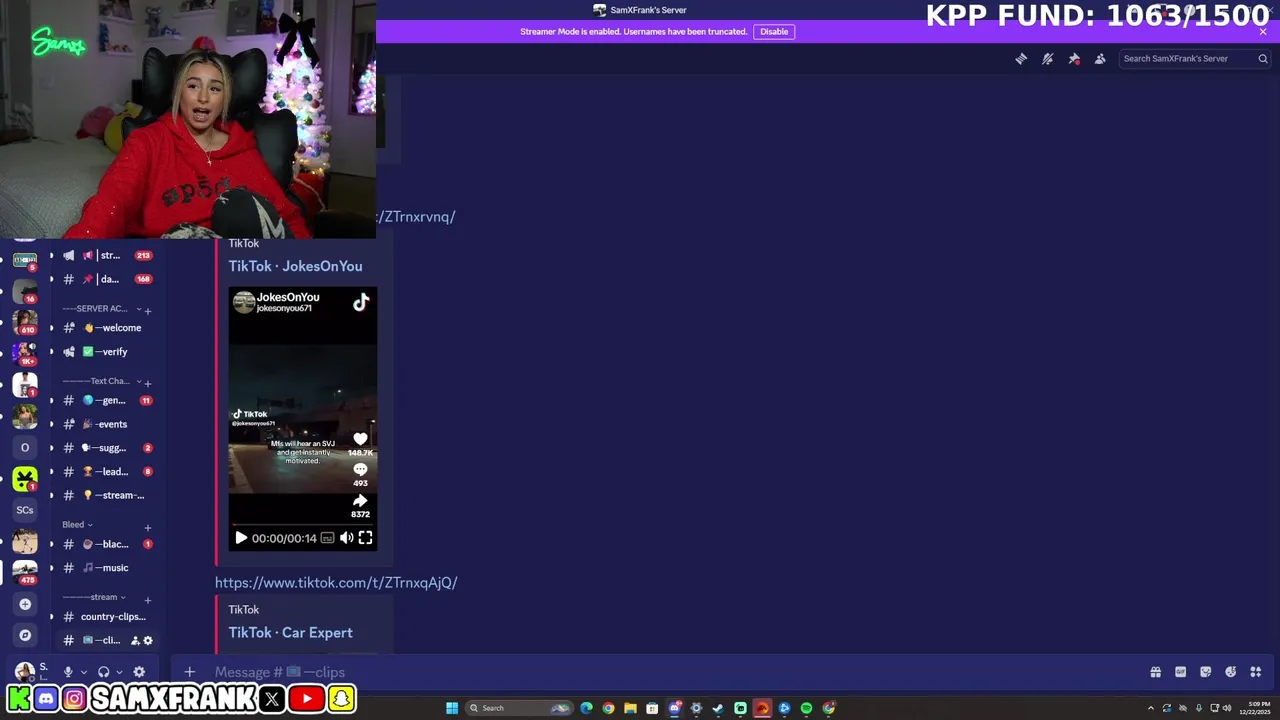Open Steam from the taskbar
This screenshot has width=1280, height=720.
click(718, 708)
